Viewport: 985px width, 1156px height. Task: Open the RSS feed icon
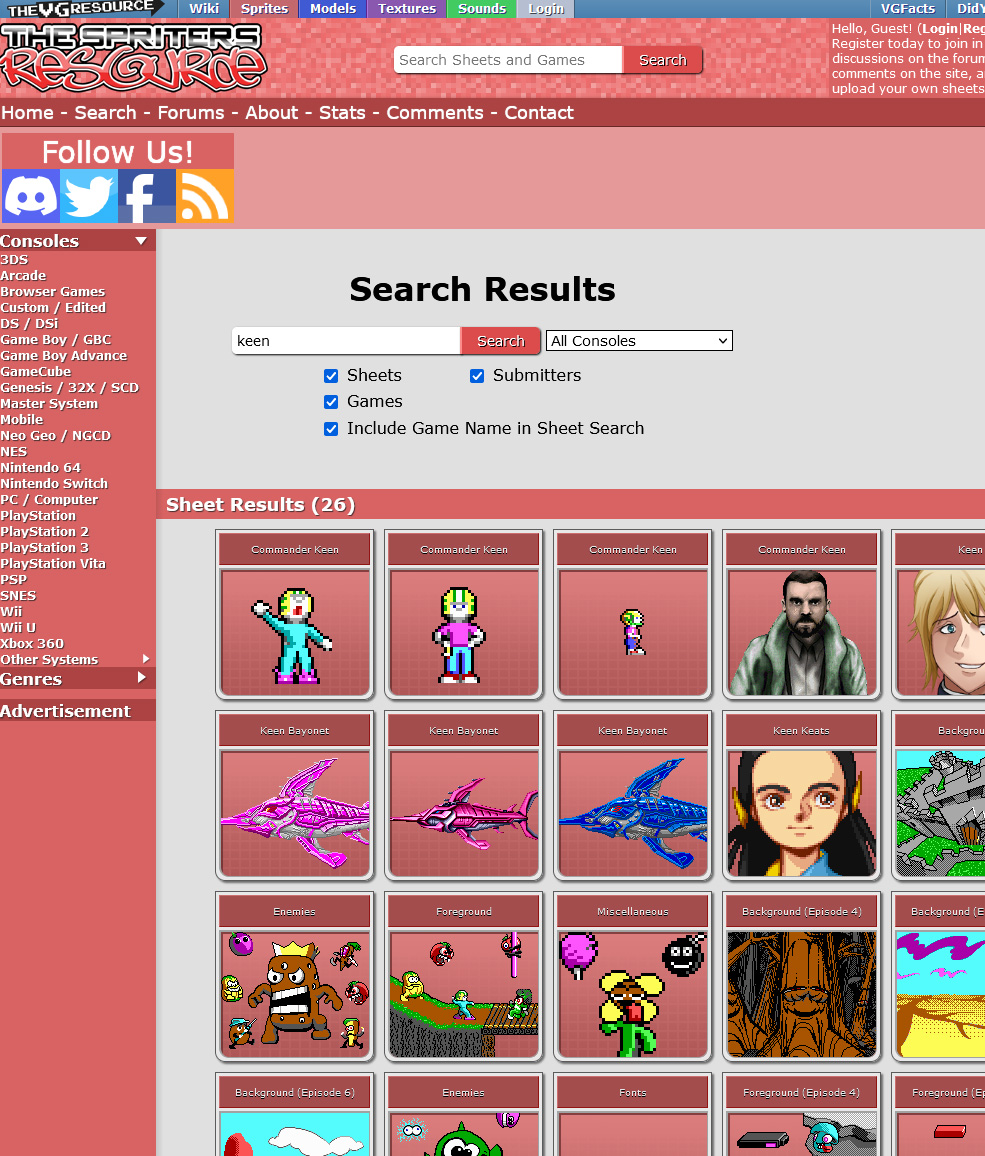pos(205,196)
